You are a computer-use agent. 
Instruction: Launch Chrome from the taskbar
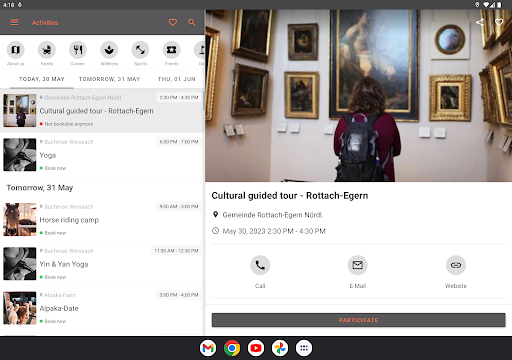click(x=232, y=348)
